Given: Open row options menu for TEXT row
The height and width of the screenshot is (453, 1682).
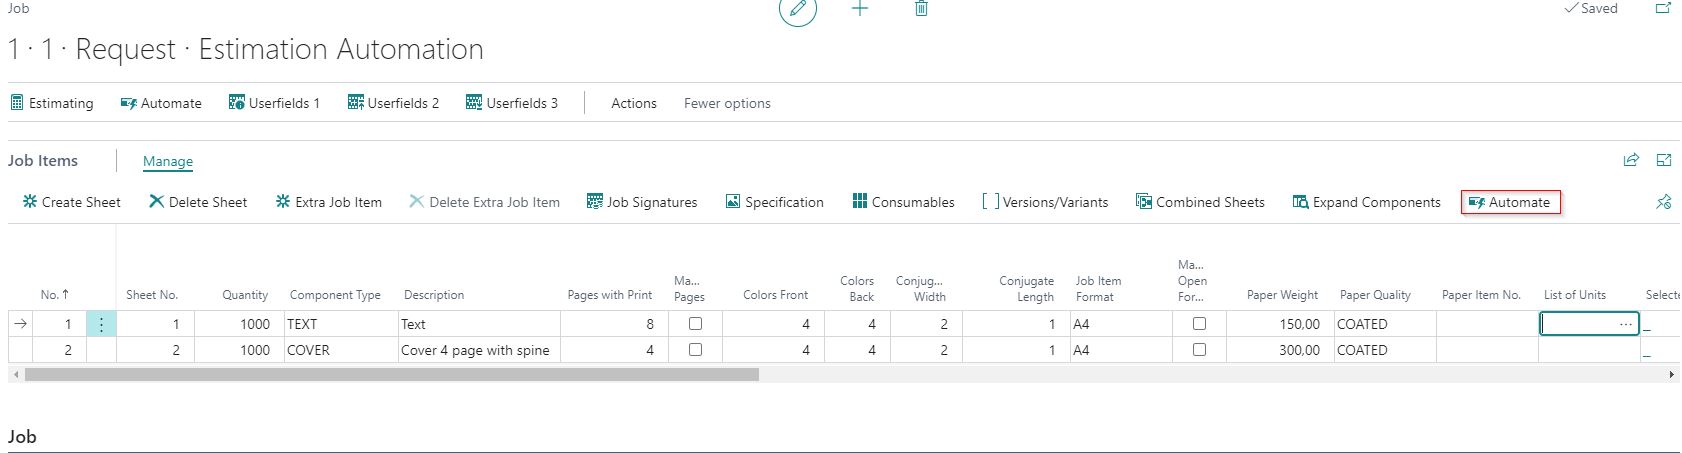Looking at the screenshot, I should [x=101, y=324].
